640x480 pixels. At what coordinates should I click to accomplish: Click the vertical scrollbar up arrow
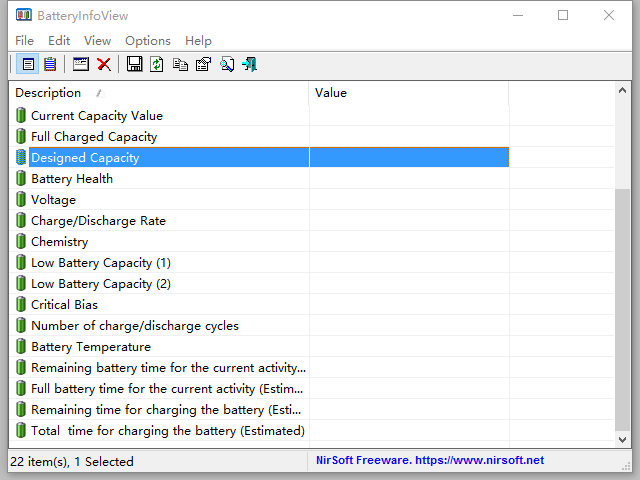(622, 91)
